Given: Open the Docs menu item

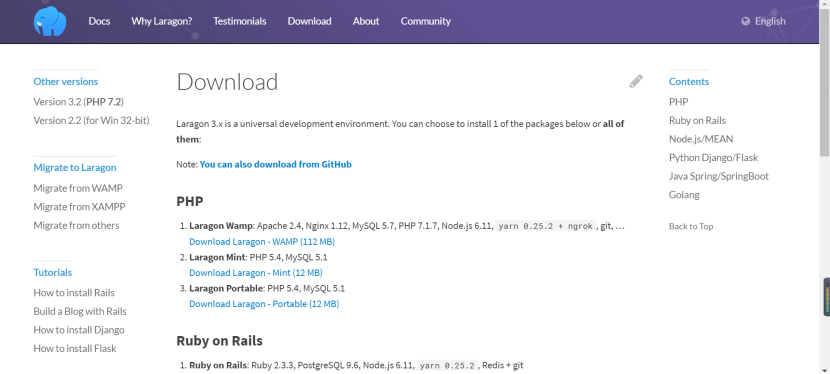Looking at the screenshot, I should 99,21.
